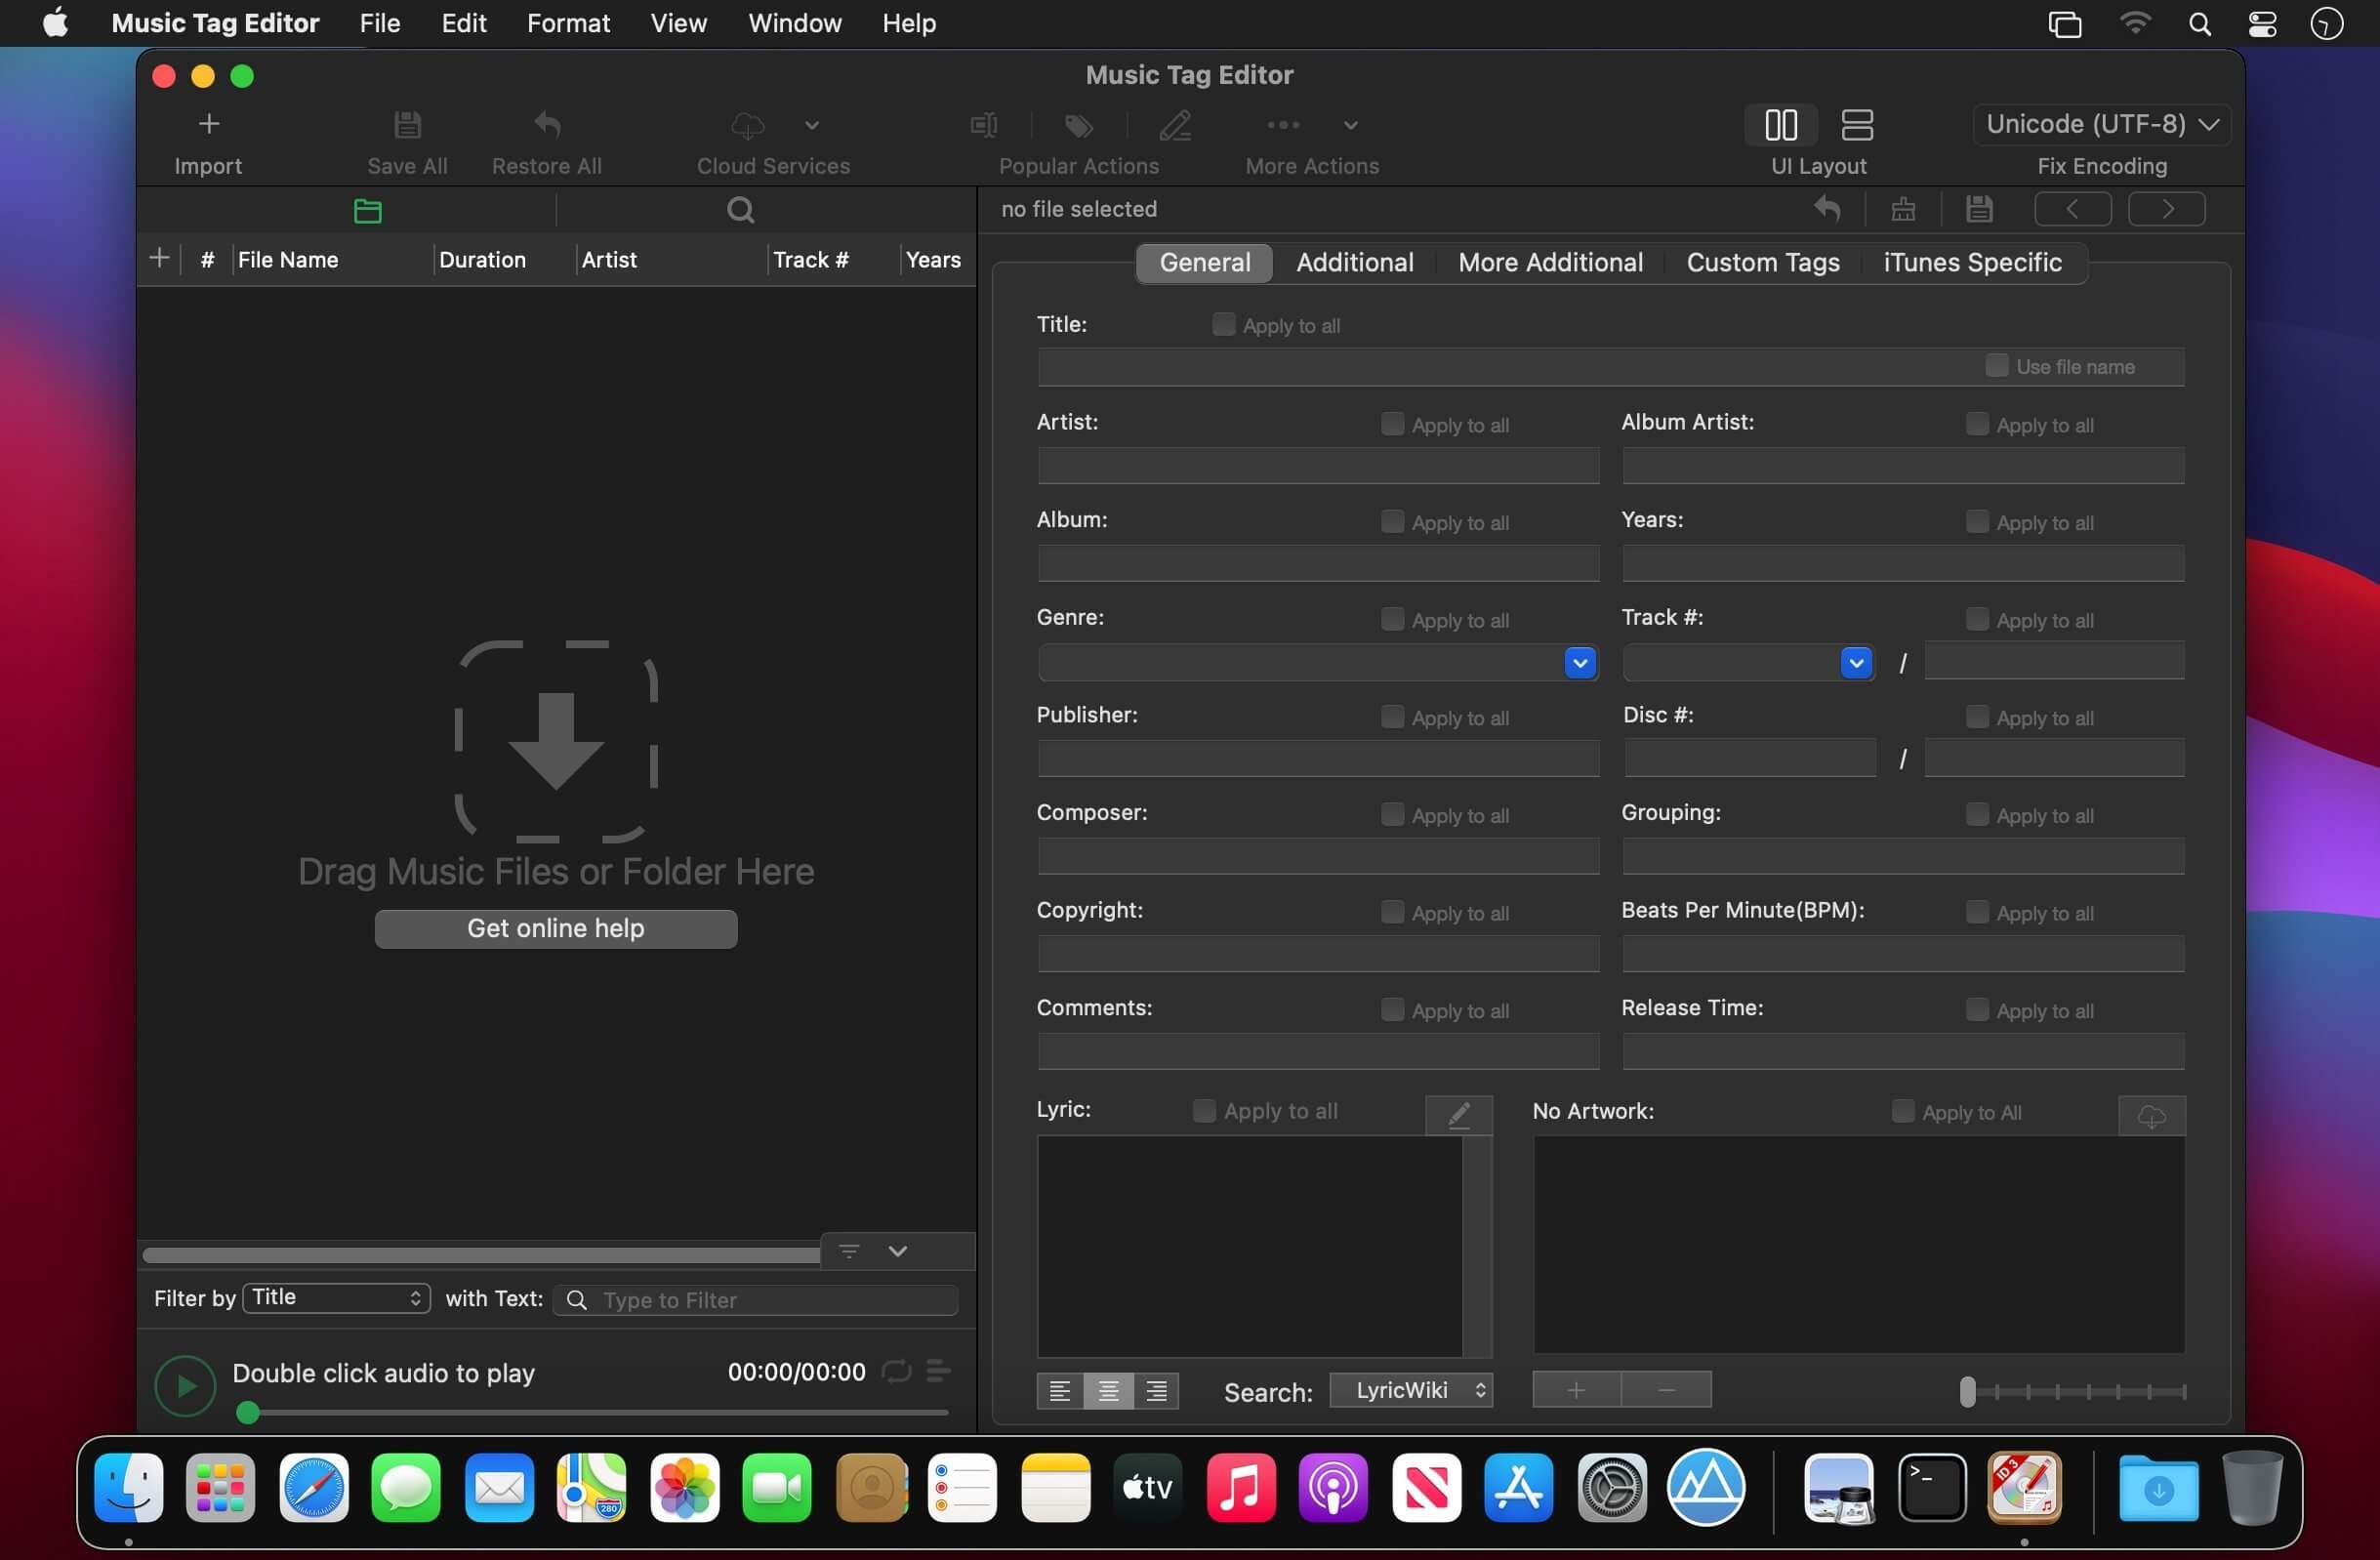Open the Track # dropdown
2380x1560 pixels.
[1856, 662]
